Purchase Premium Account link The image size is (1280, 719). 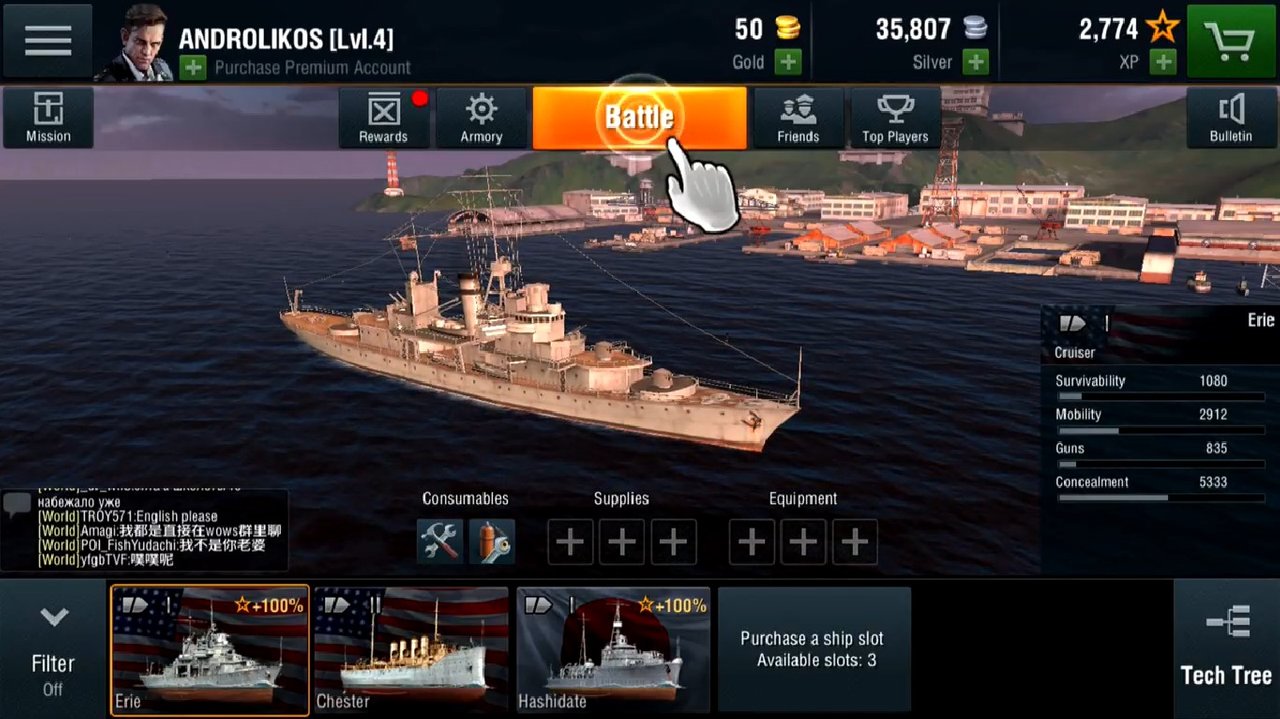[312, 68]
